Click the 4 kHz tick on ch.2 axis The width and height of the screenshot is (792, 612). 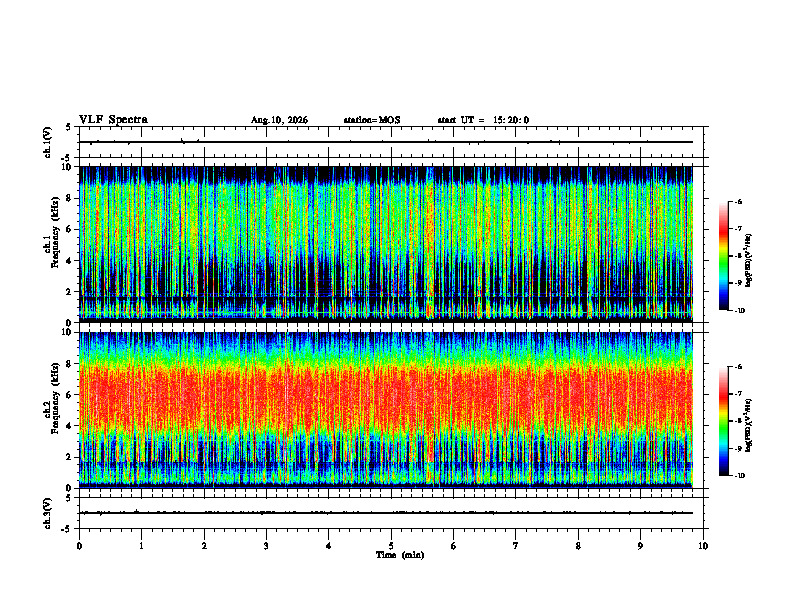(70, 426)
